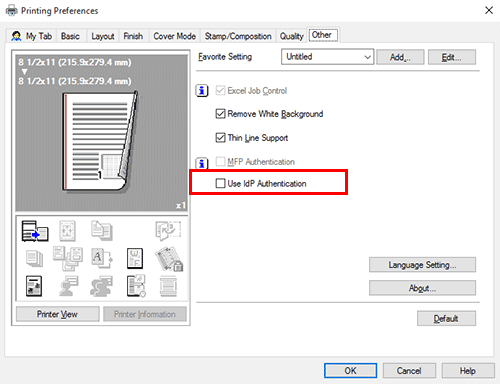Click the greyed letter A overlay icon
The width and height of the screenshot is (500, 384).
102,258
